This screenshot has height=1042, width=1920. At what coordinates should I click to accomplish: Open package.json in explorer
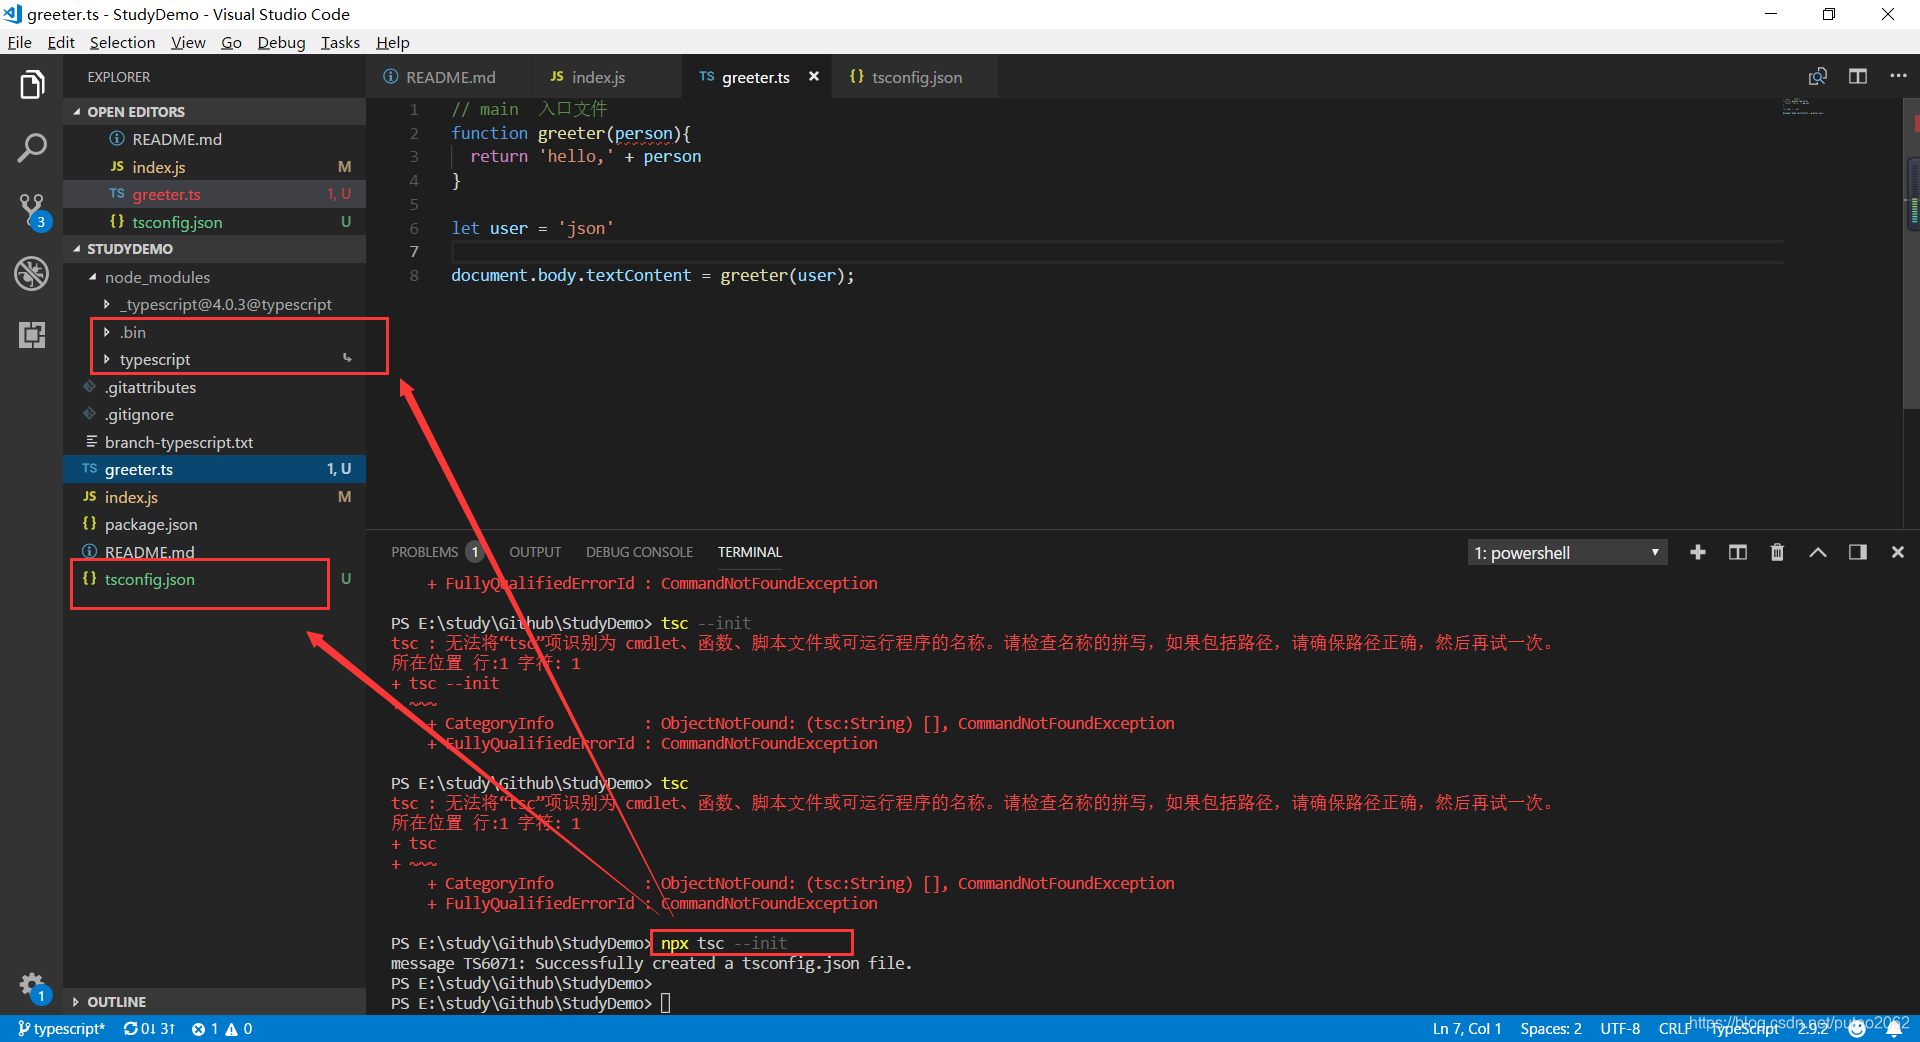coord(215,524)
